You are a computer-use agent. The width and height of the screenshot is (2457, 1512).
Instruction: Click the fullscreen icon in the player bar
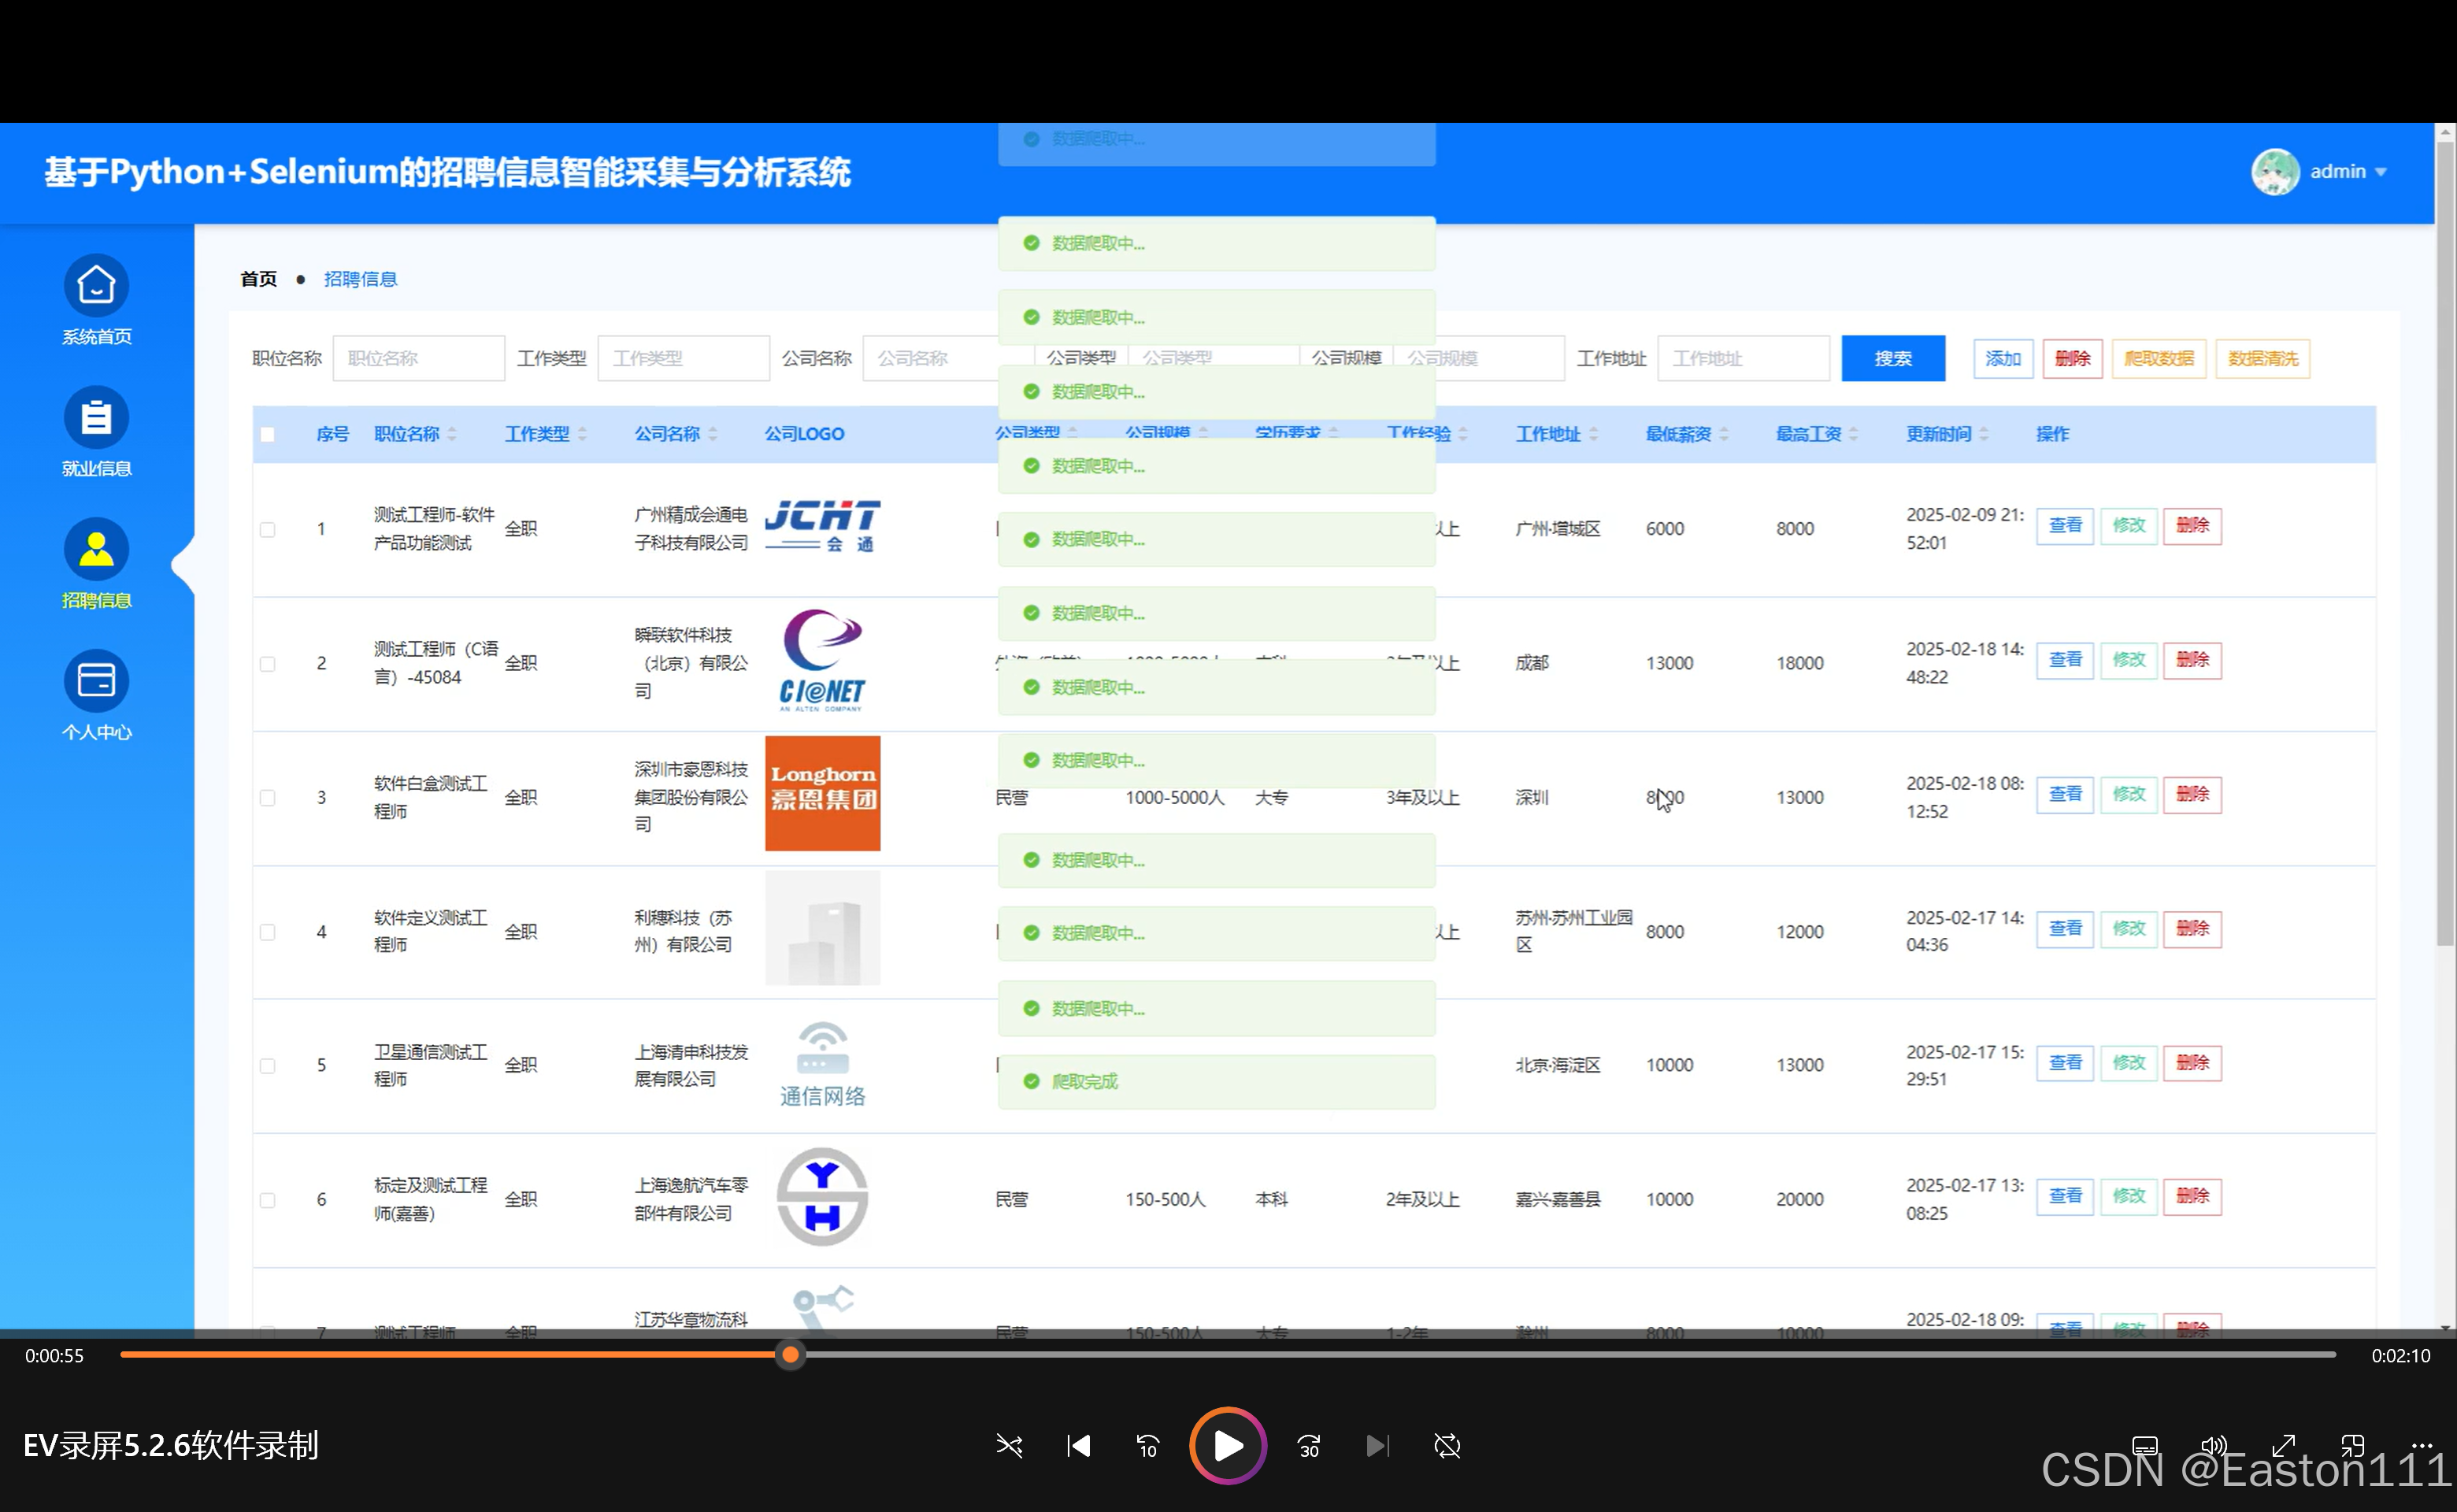2283,1445
